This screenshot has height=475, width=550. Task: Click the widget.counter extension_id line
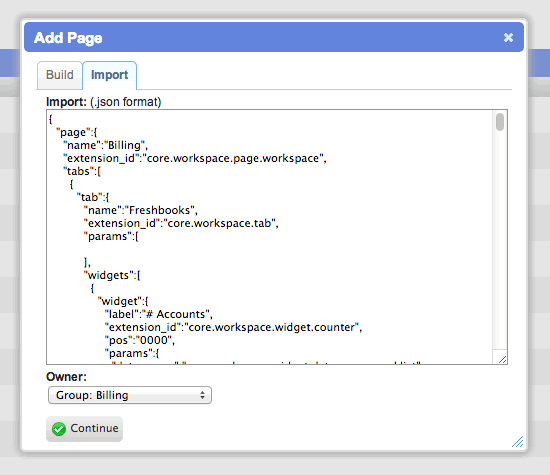click(x=233, y=327)
